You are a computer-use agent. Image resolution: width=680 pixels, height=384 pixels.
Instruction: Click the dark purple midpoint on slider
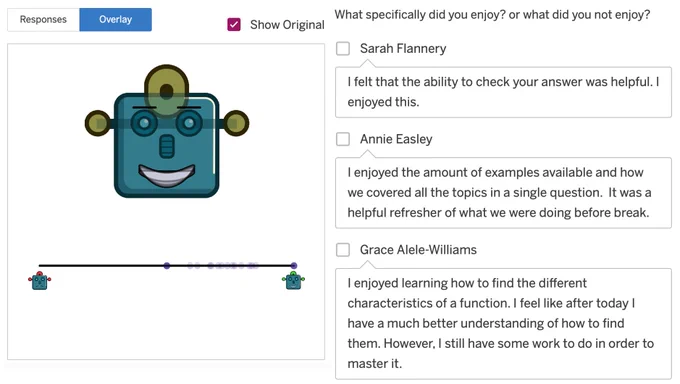[x=167, y=266]
